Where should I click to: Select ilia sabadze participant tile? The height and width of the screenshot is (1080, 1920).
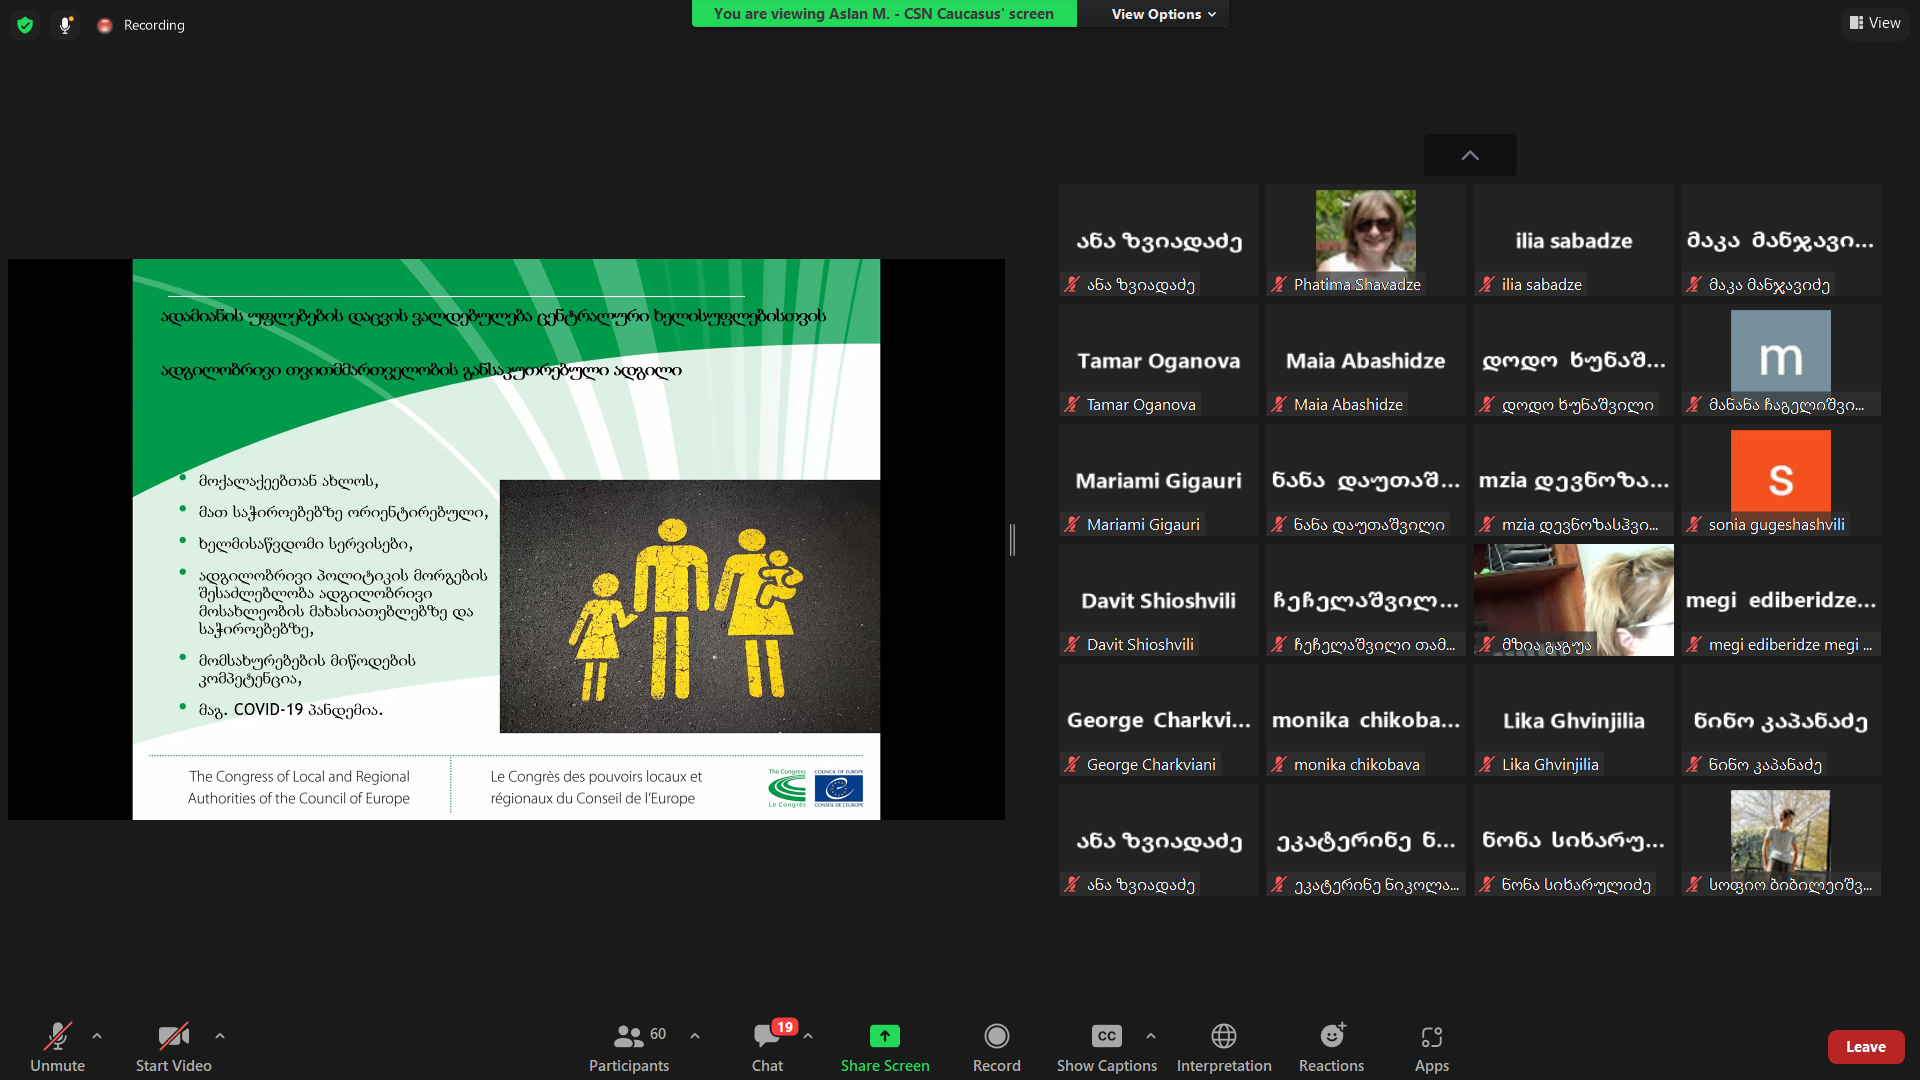[x=1574, y=240]
